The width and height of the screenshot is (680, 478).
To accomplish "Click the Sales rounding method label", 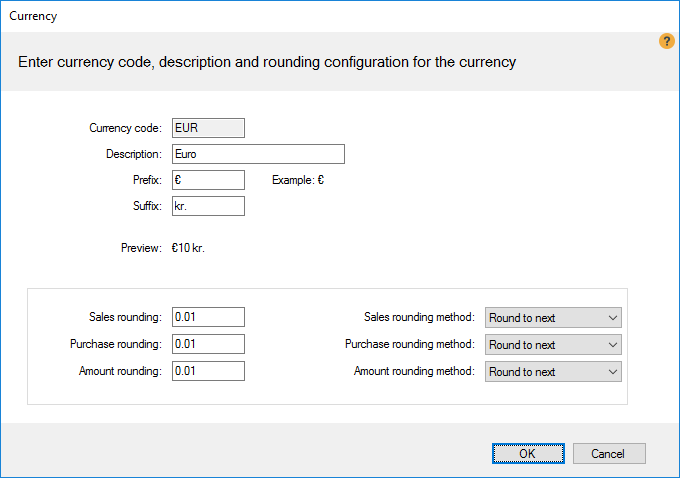I will pyautogui.click(x=418, y=317).
